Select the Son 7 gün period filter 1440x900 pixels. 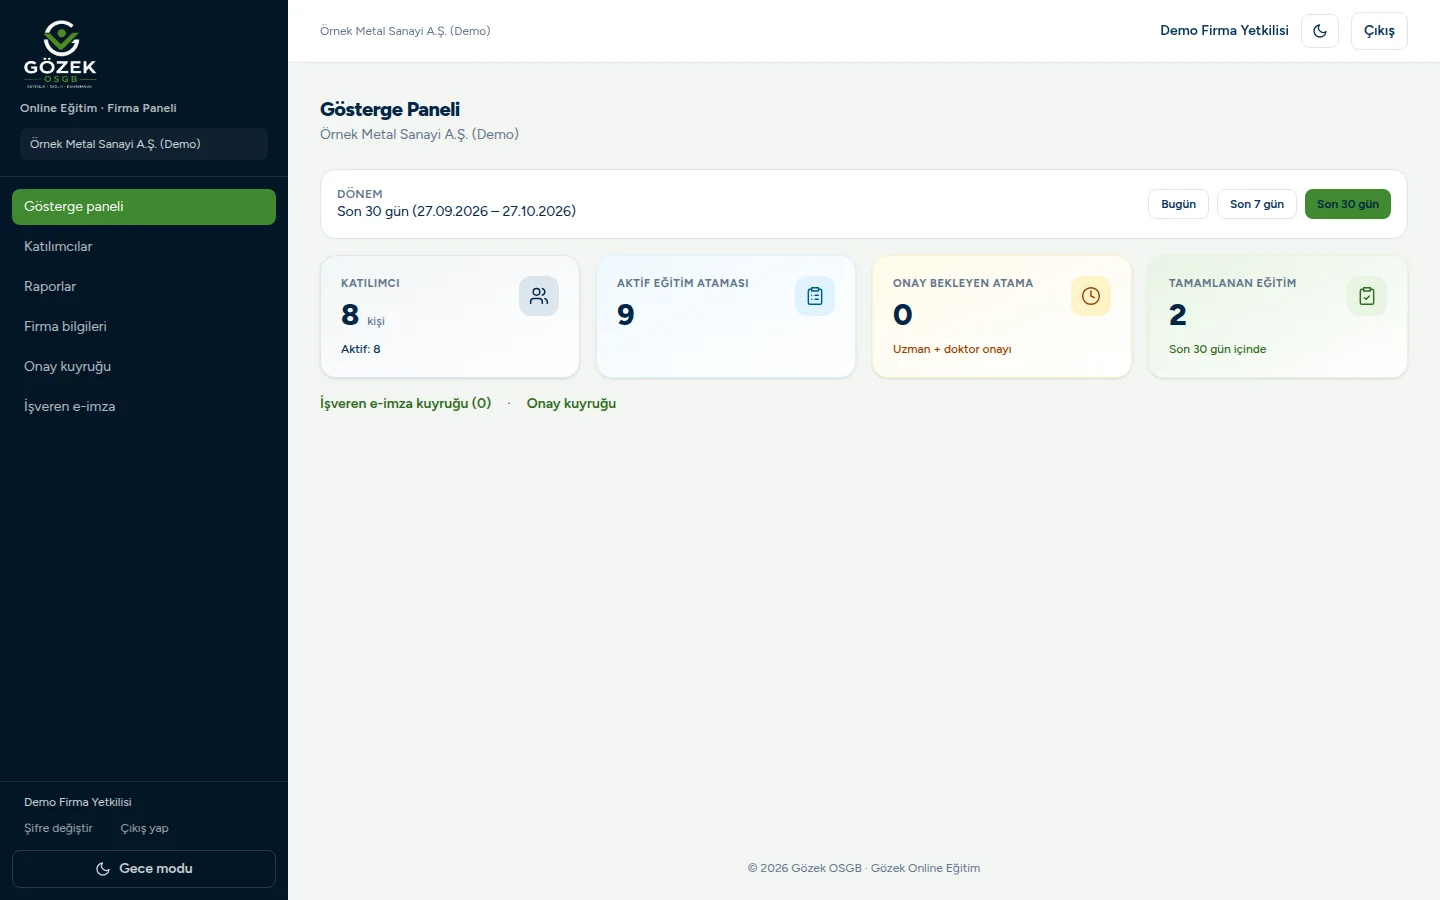(x=1257, y=204)
